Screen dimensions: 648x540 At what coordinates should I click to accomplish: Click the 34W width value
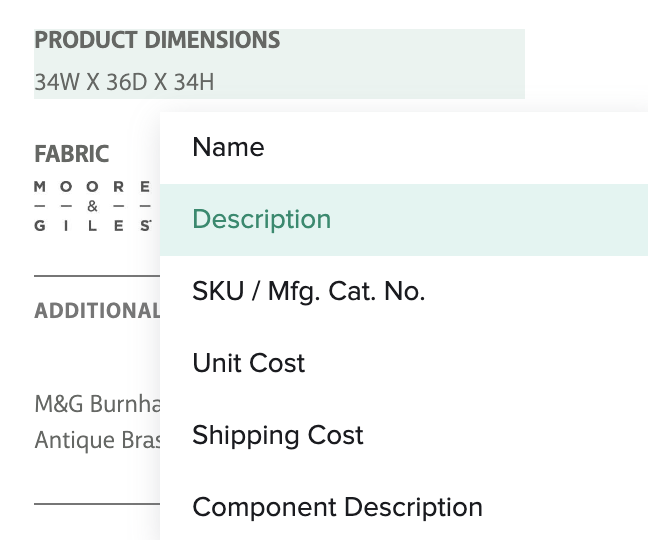coord(56,82)
